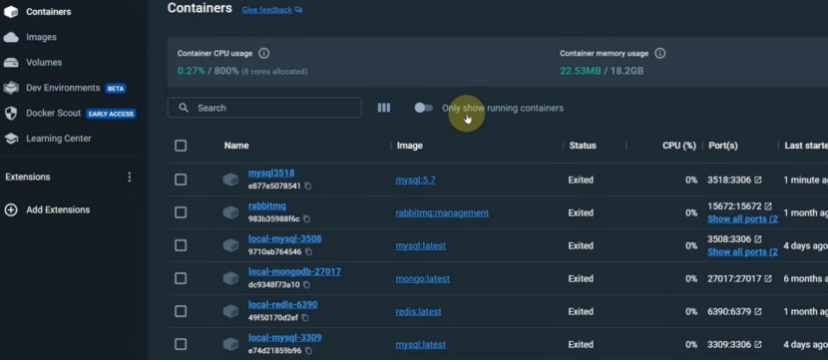Click the container Search input field

click(x=265, y=108)
